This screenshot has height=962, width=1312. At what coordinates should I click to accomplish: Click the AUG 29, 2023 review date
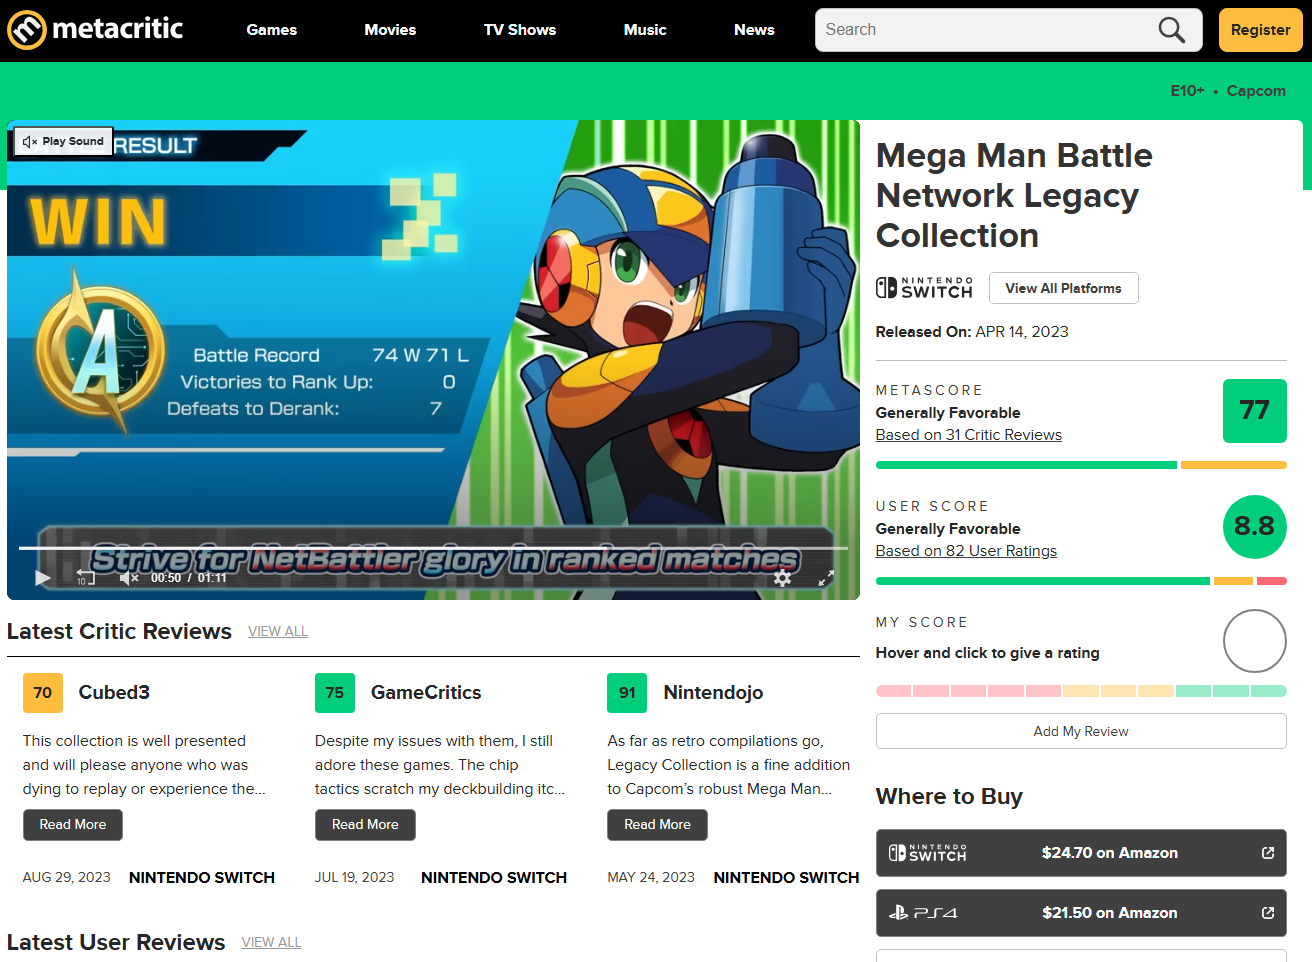pos(67,878)
